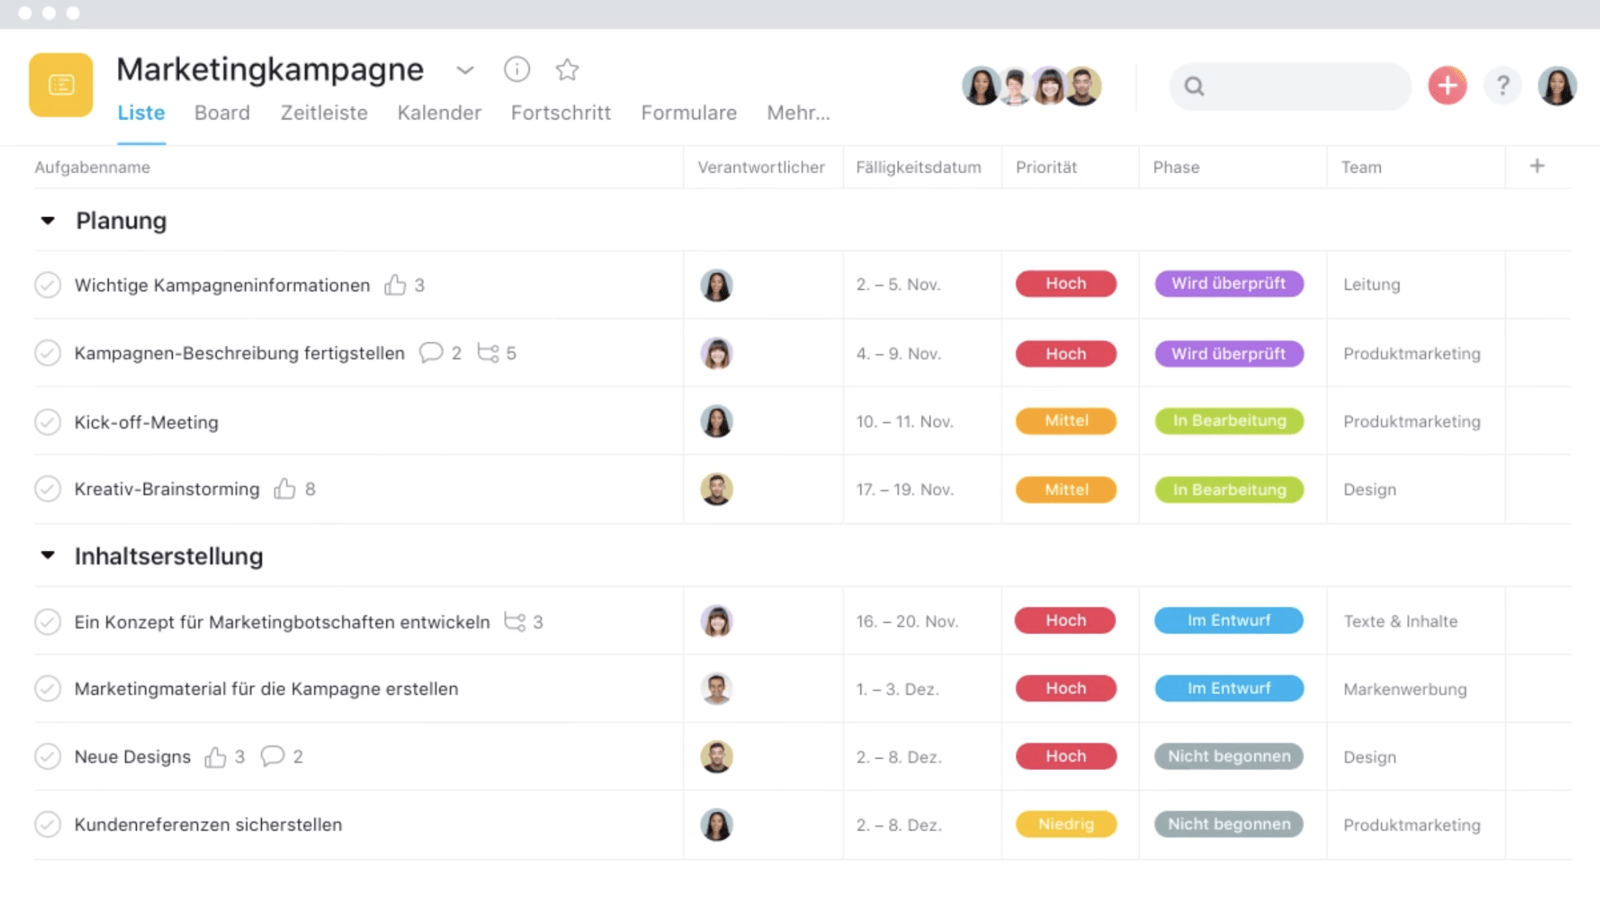Open comments on Neue Designs
This screenshot has width=1600, height=906.
point(272,756)
